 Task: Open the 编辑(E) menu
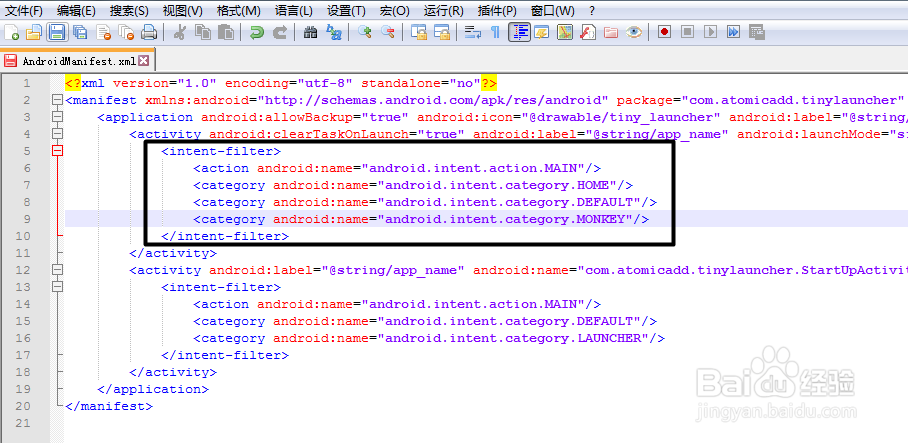[x=76, y=10]
